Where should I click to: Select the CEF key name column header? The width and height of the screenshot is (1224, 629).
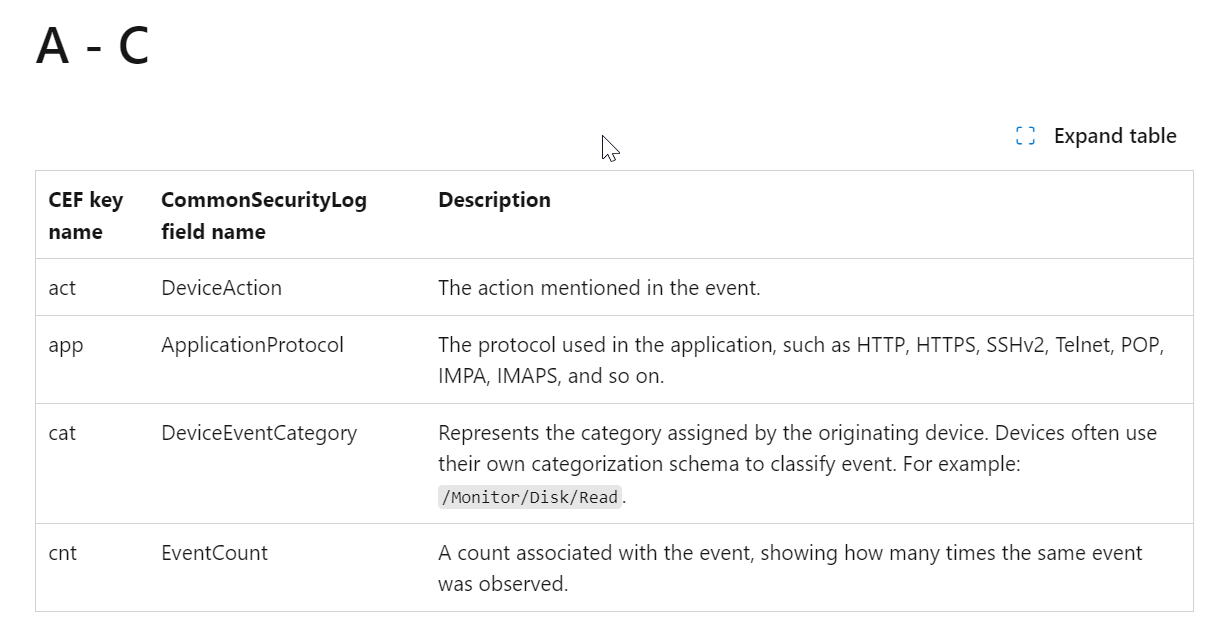click(x=85, y=215)
